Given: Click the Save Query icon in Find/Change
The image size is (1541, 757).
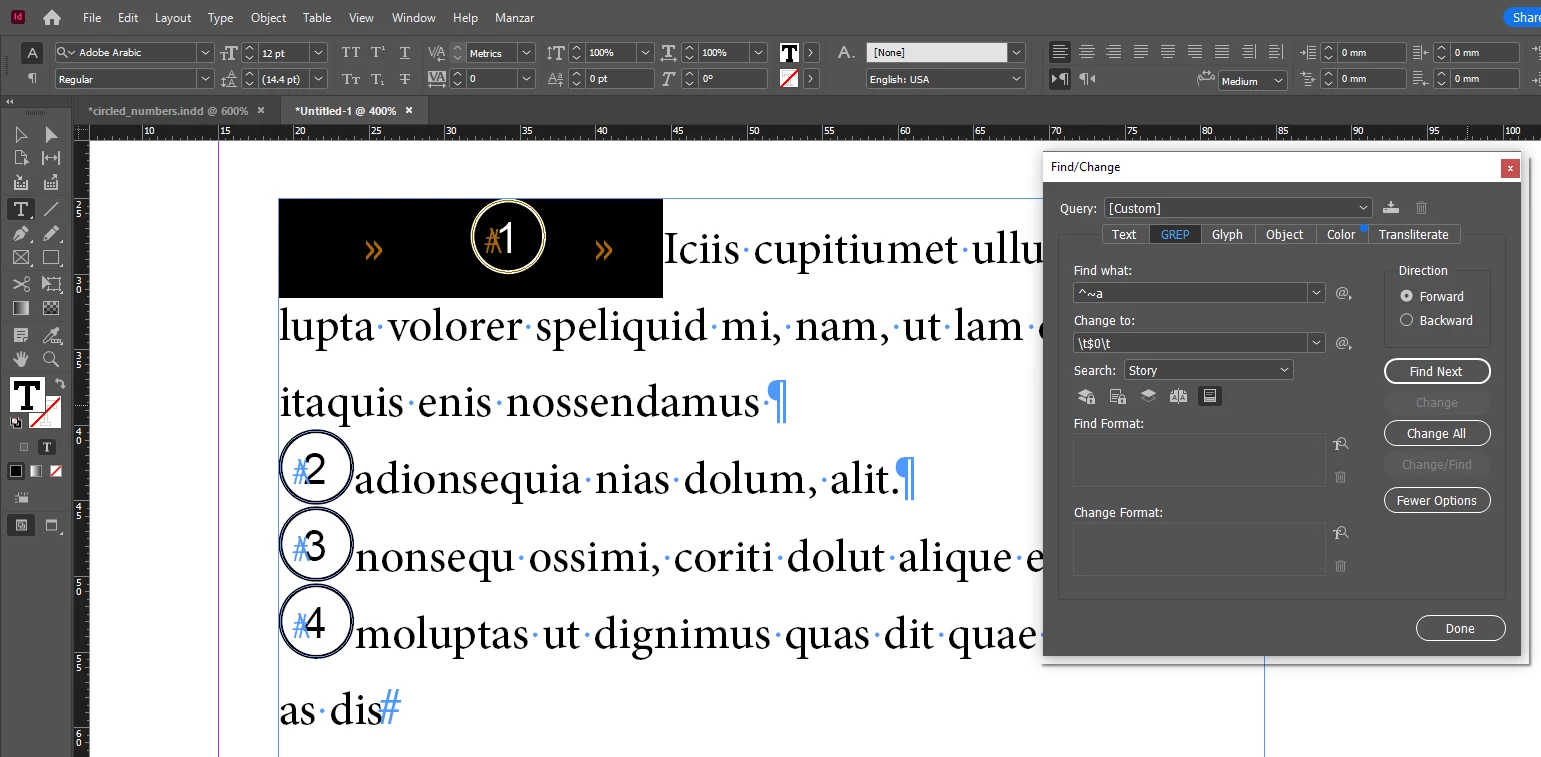Looking at the screenshot, I should [1392, 208].
